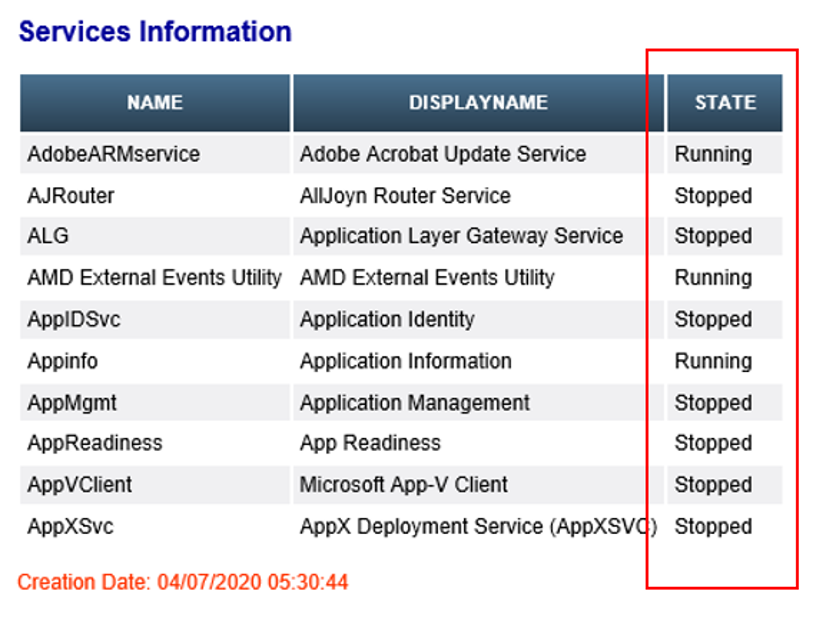Select AllJoyn Router Service display name
Viewport: 825px width, 621px height.
click(x=478, y=196)
